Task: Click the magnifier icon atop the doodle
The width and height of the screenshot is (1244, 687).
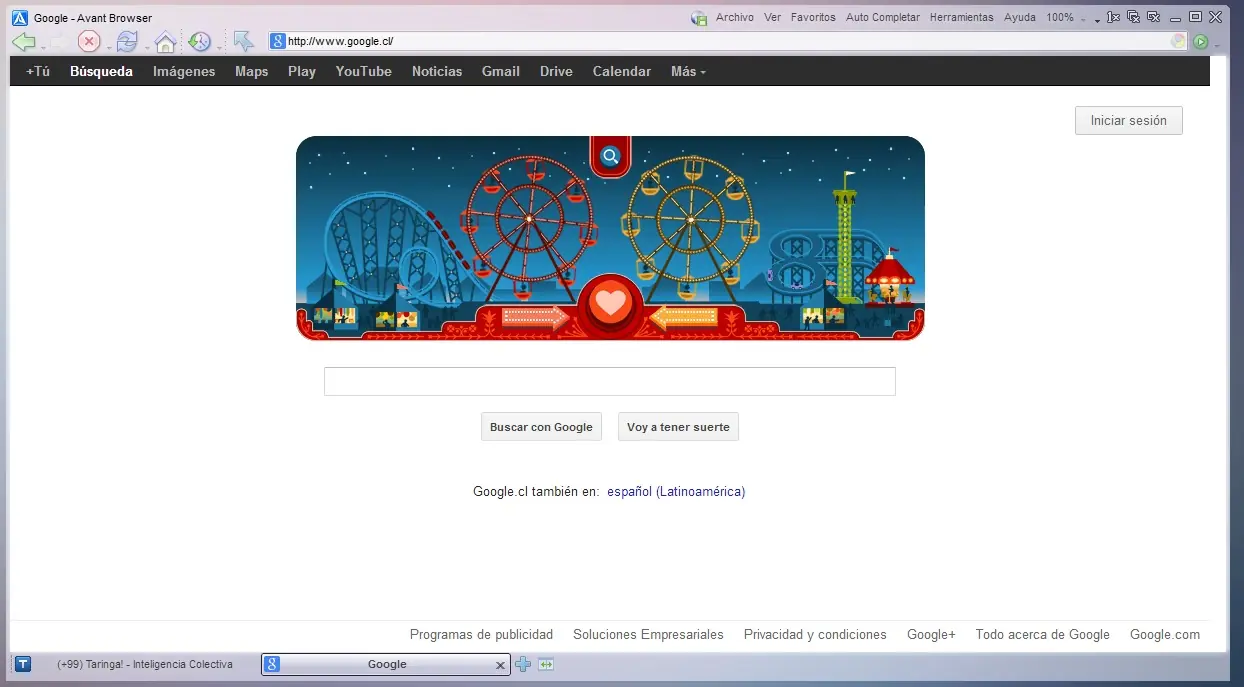Action: (610, 156)
